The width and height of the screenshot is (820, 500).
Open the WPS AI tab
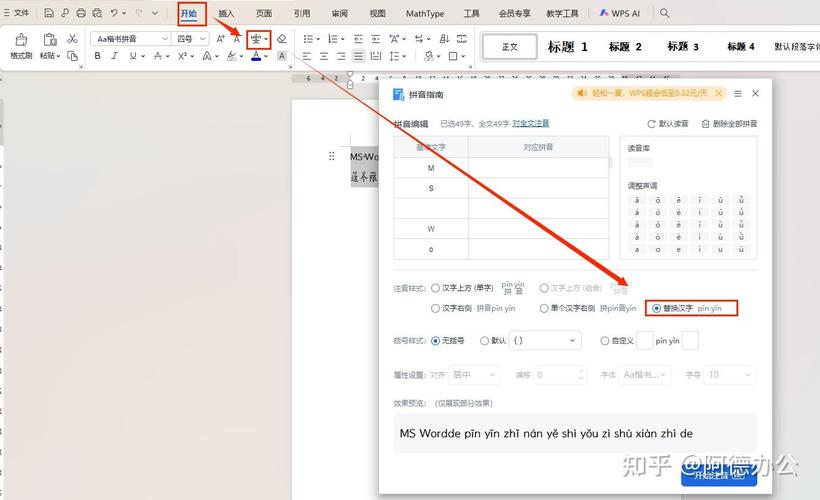[x=619, y=14]
